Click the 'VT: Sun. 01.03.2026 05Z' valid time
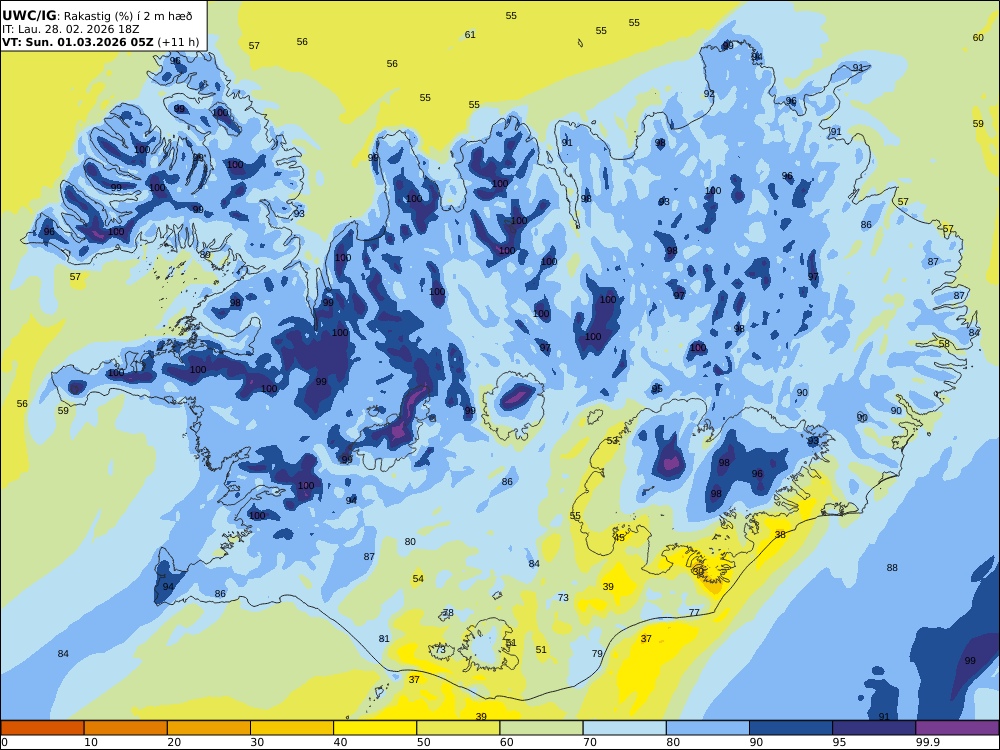The width and height of the screenshot is (1000, 750). (77, 42)
